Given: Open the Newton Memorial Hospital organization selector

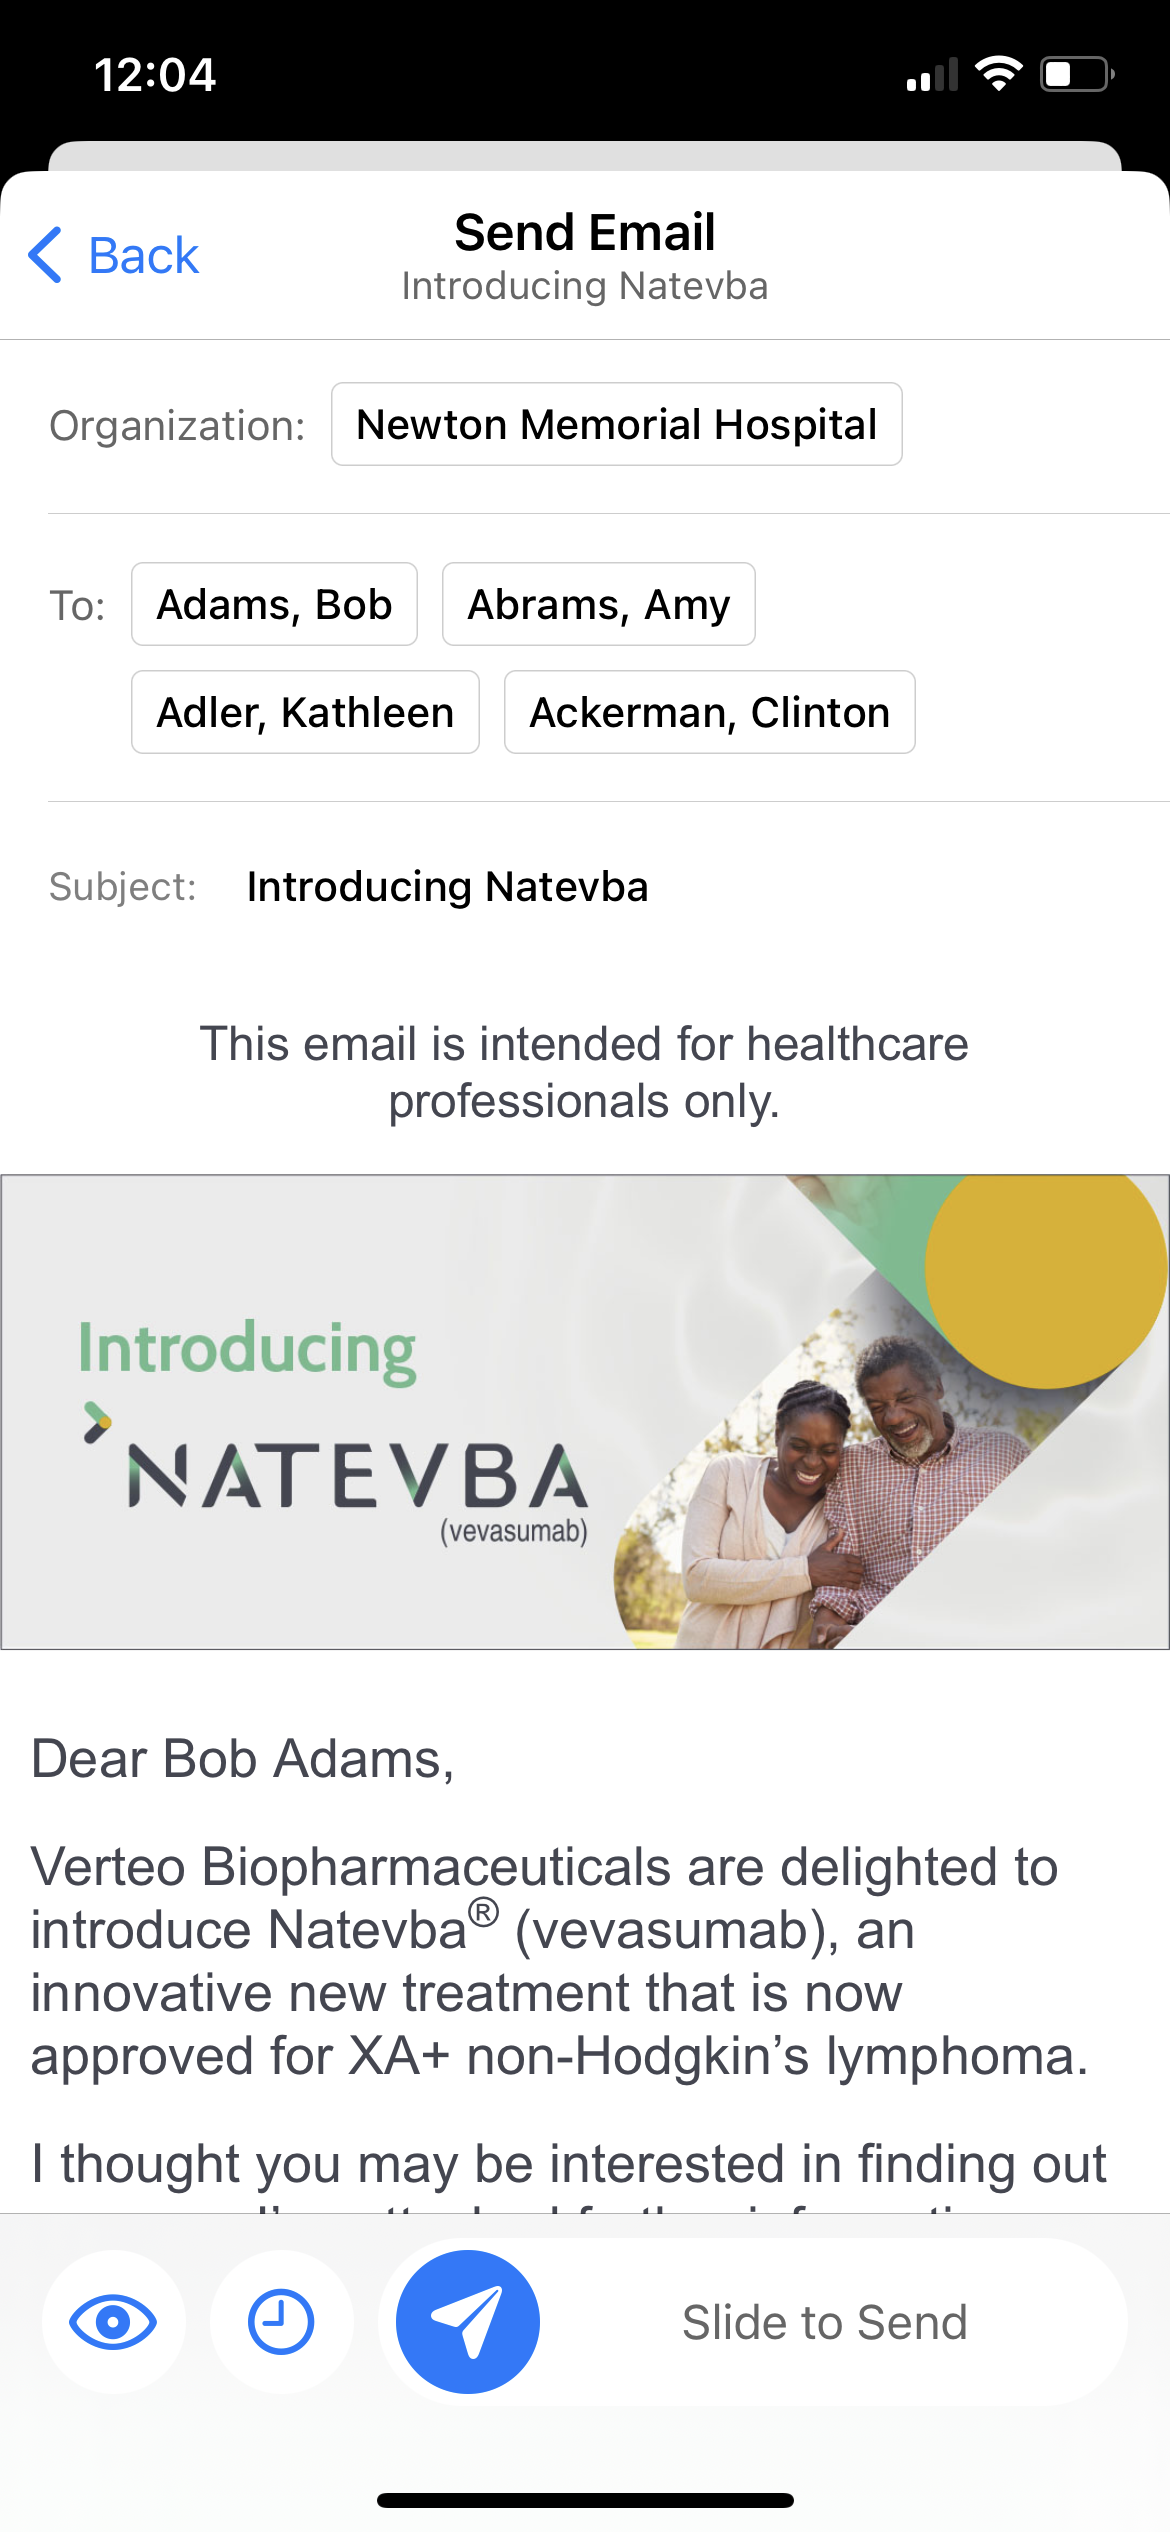Looking at the screenshot, I should coord(616,425).
